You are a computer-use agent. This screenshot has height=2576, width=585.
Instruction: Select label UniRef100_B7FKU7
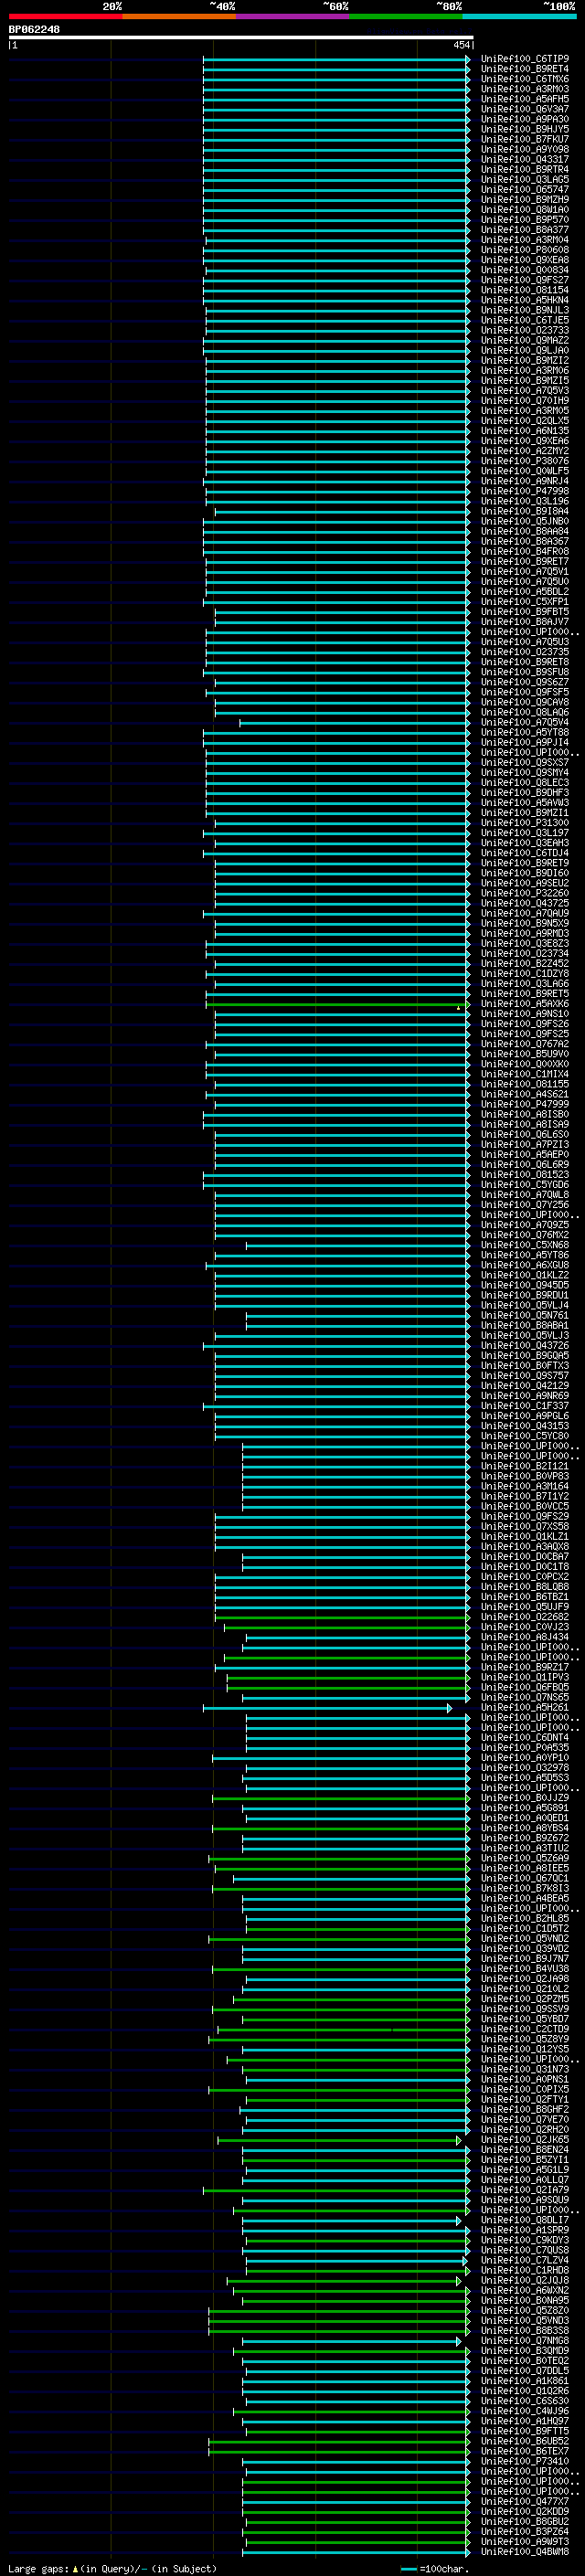(525, 139)
